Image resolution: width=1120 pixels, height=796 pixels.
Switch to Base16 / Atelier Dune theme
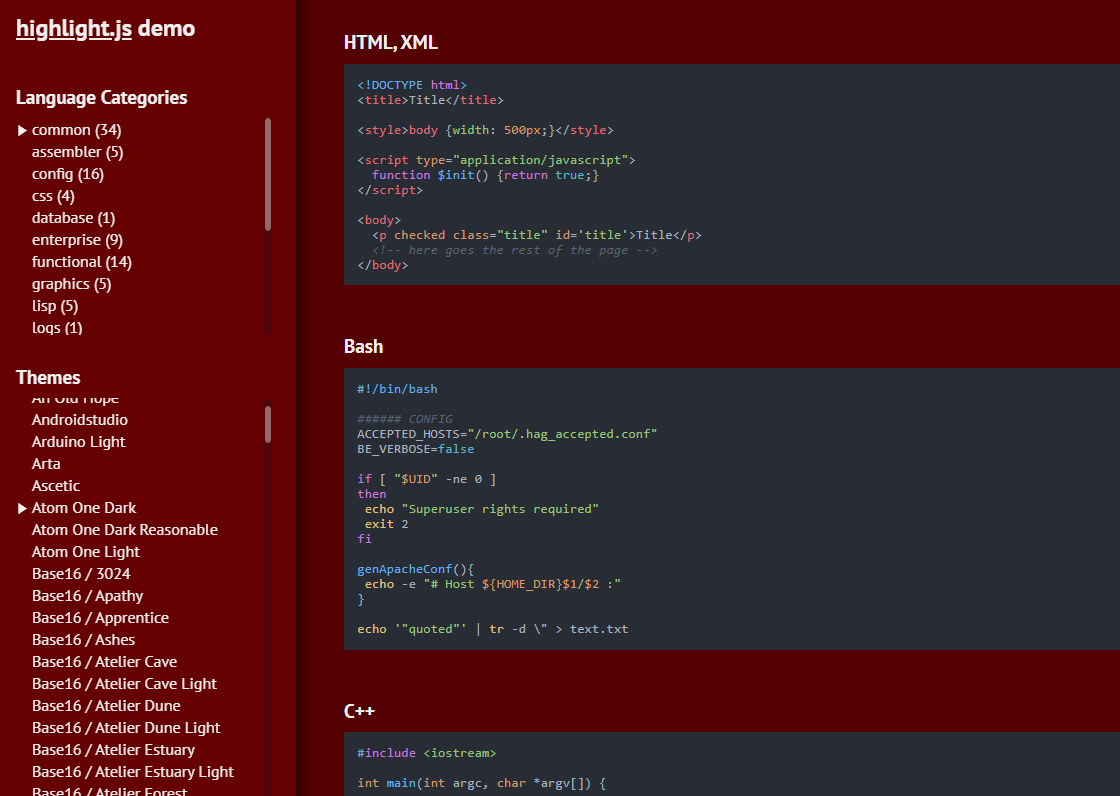106,706
